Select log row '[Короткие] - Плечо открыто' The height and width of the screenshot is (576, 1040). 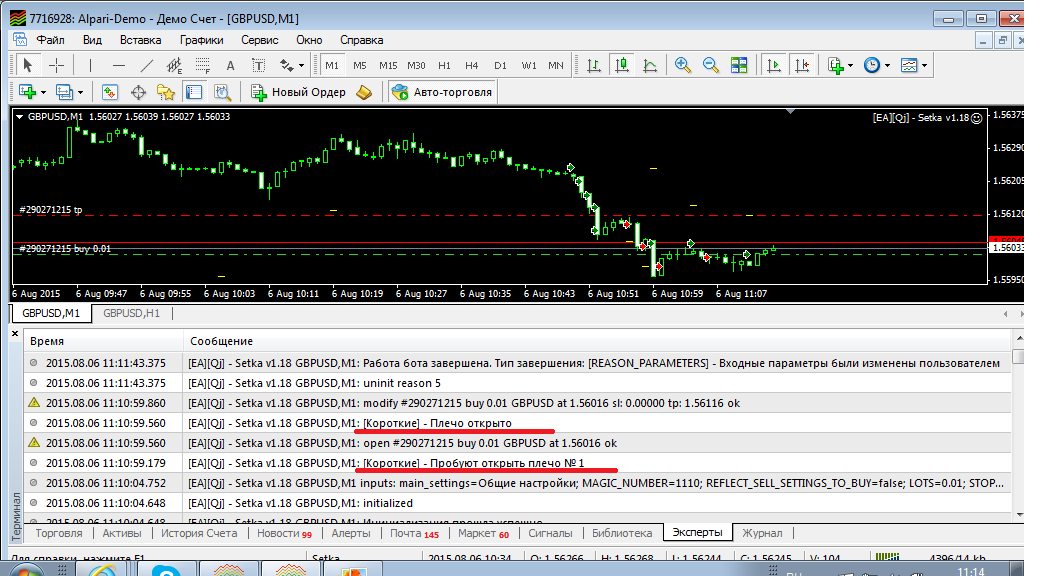click(517, 423)
